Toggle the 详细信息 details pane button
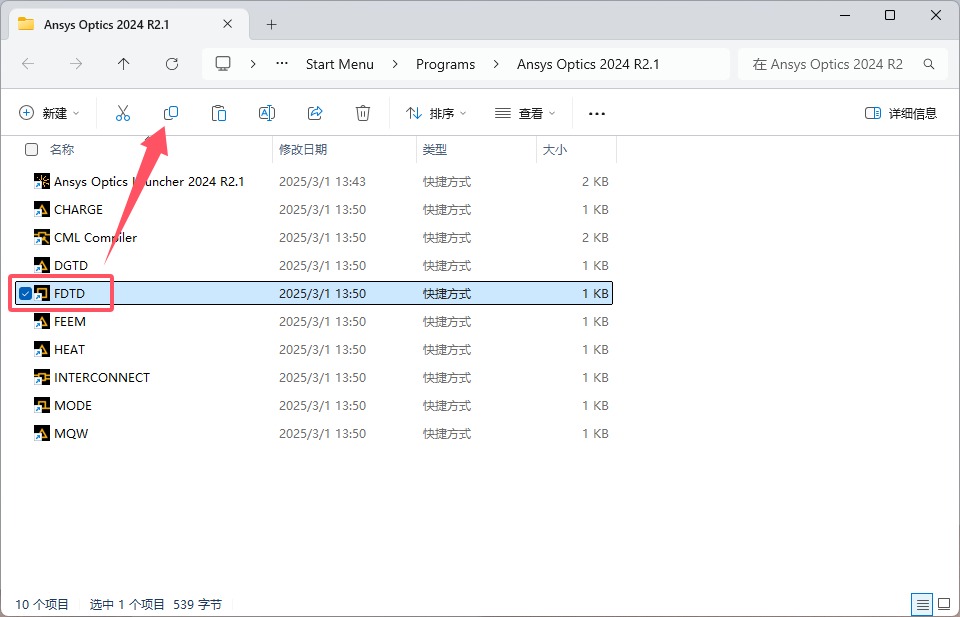The width and height of the screenshot is (960, 617). point(900,113)
